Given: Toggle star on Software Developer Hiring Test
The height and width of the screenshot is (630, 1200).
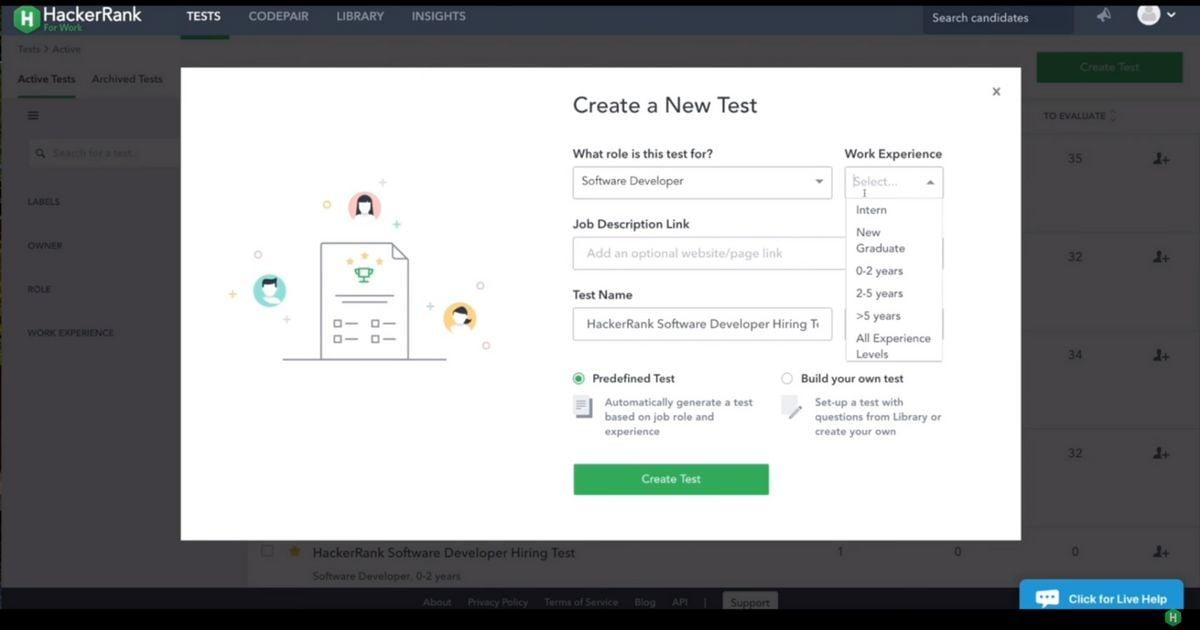Looking at the screenshot, I should (294, 551).
